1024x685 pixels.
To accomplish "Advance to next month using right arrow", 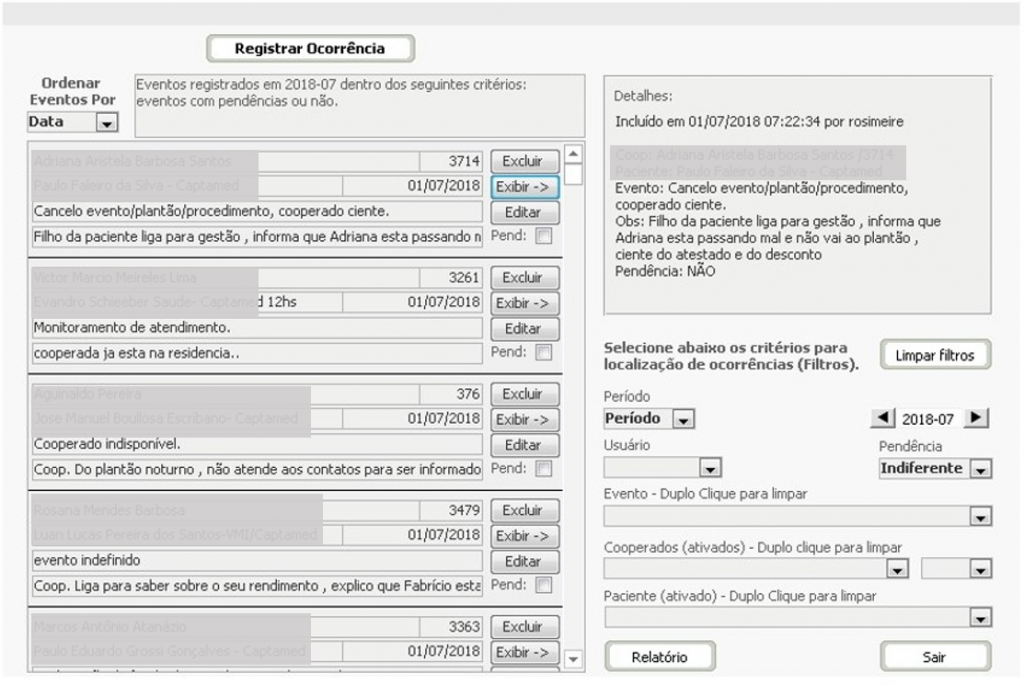I will coord(978,418).
